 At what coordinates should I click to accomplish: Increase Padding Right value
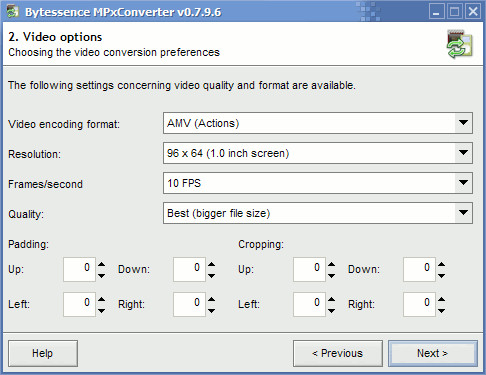(211, 299)
